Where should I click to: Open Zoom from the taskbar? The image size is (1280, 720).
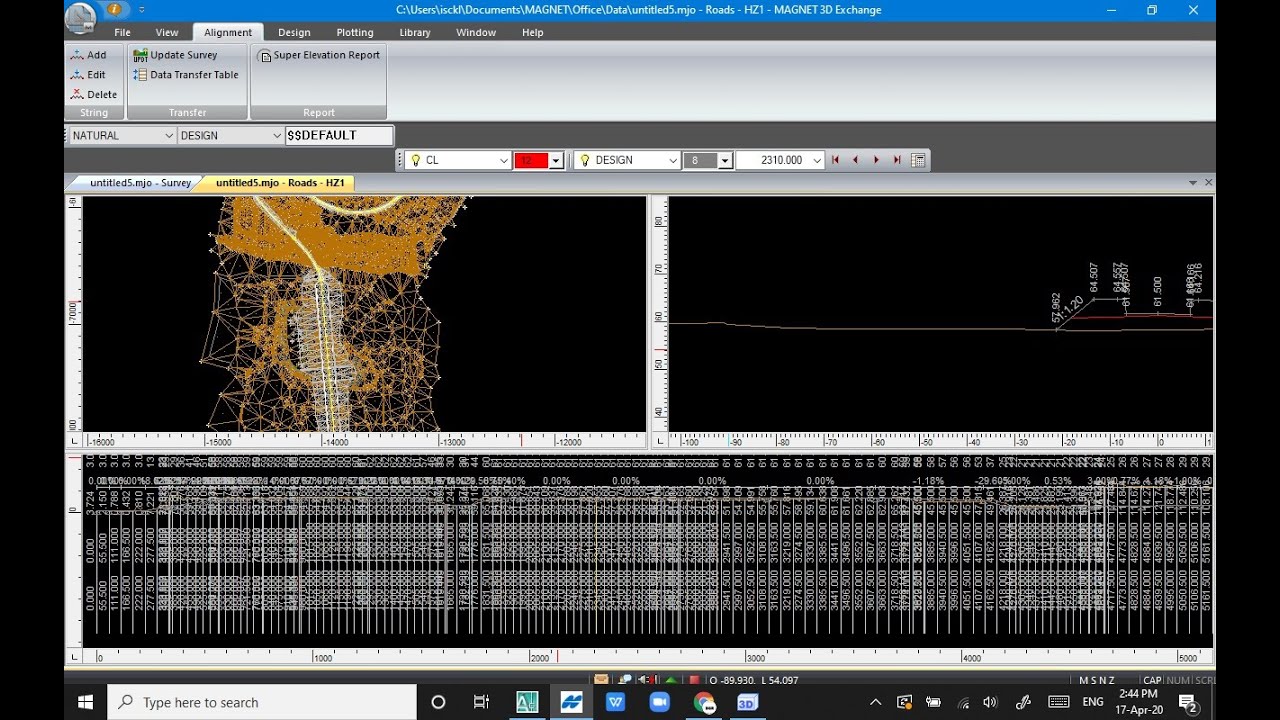coord(659,702)
